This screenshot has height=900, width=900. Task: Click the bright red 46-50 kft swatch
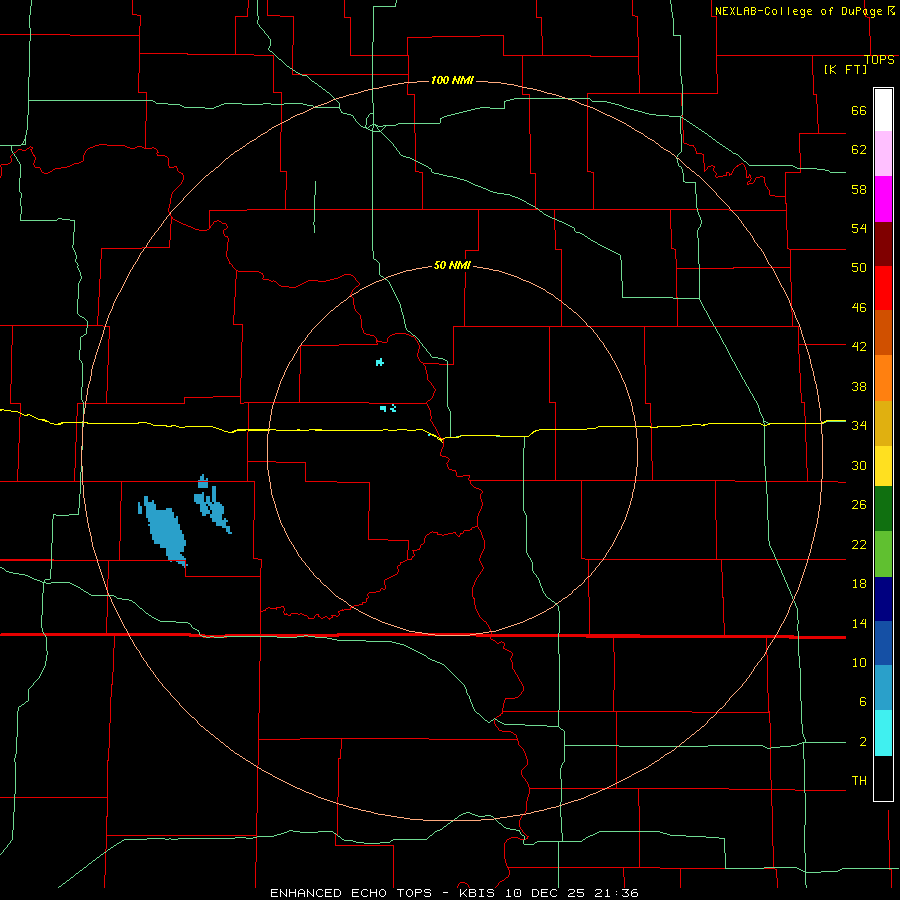click(x=883, y=288)
